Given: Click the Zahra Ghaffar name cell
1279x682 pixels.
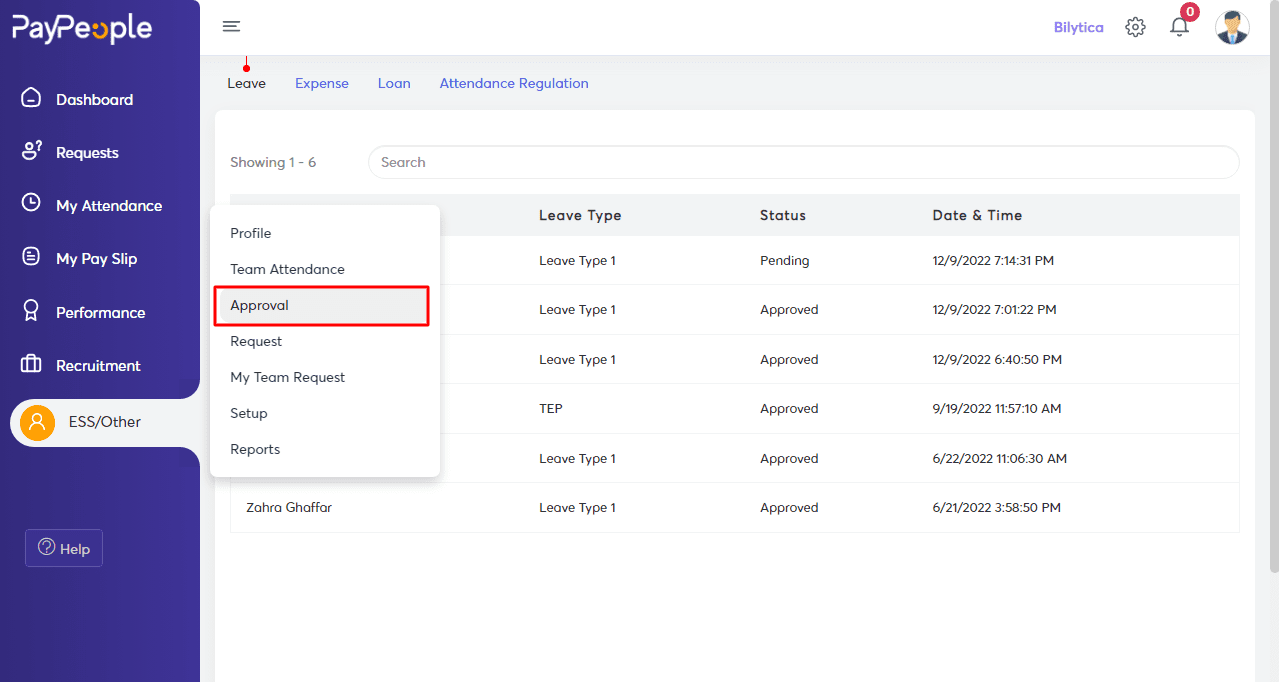Looking at the screenshot, I should click(x=289, y=507).
